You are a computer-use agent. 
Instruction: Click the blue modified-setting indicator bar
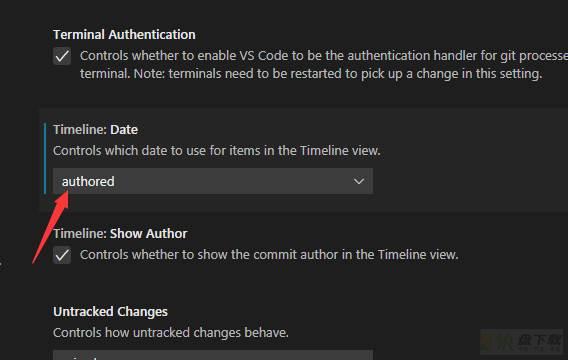pyautogui.click(x=45, y=158)
